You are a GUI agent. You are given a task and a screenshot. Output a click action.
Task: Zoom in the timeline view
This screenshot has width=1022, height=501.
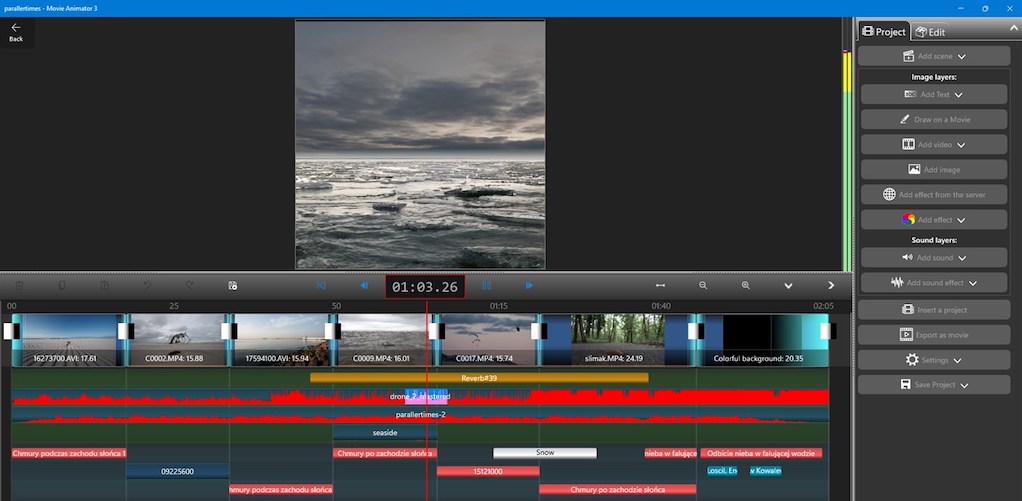coord(745,286)
